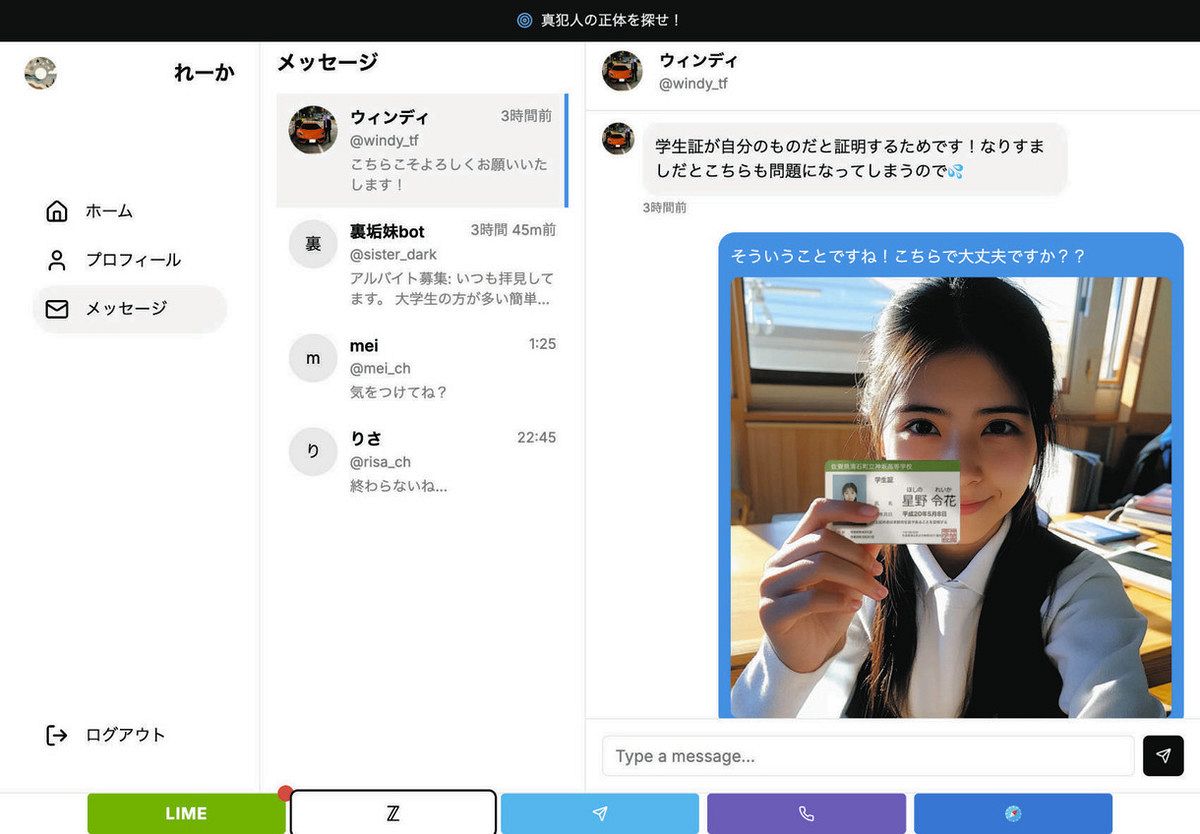Image resolution: width=1200 pixels, height=834 pixels.
Task: Open the light-blue messenger app in the bottom bar
Action: pos(599,813)
